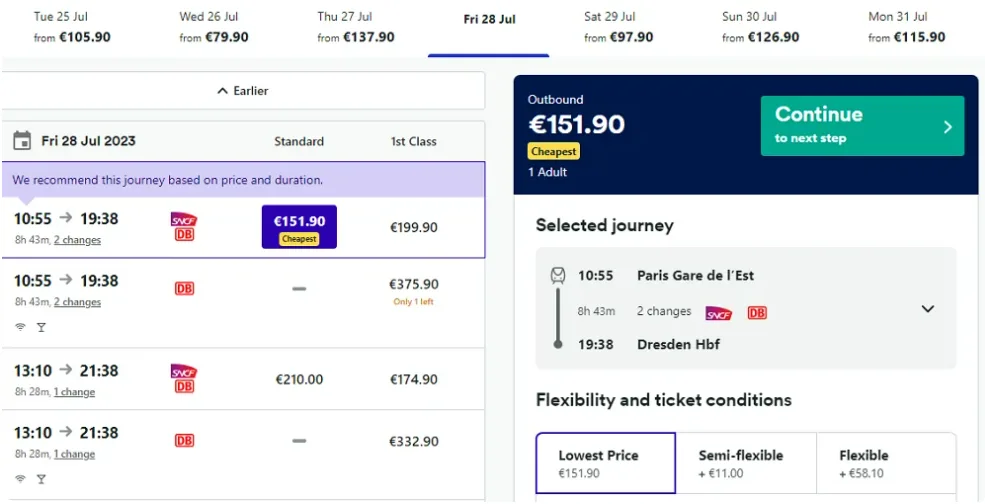This screenshot has height=504, width=985.
Task: Click the WiFi icon under the second 10:55 journey
Action: tap(21, 327)
